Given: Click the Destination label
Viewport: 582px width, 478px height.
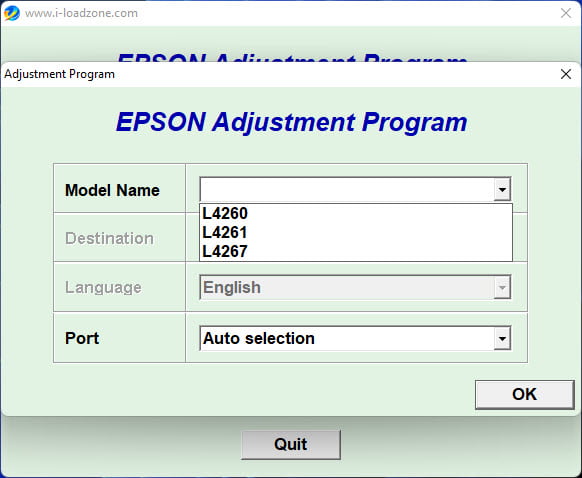Looking at the screenshot, I should pos(109,238).
